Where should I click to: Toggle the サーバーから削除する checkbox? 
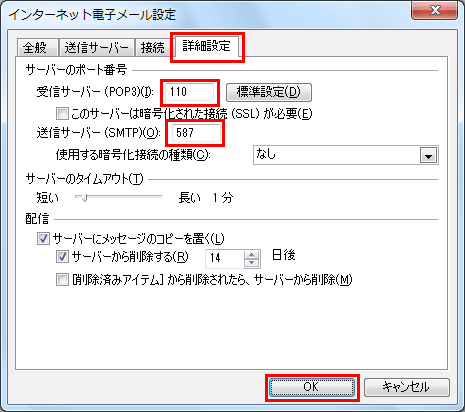point(62,257)
